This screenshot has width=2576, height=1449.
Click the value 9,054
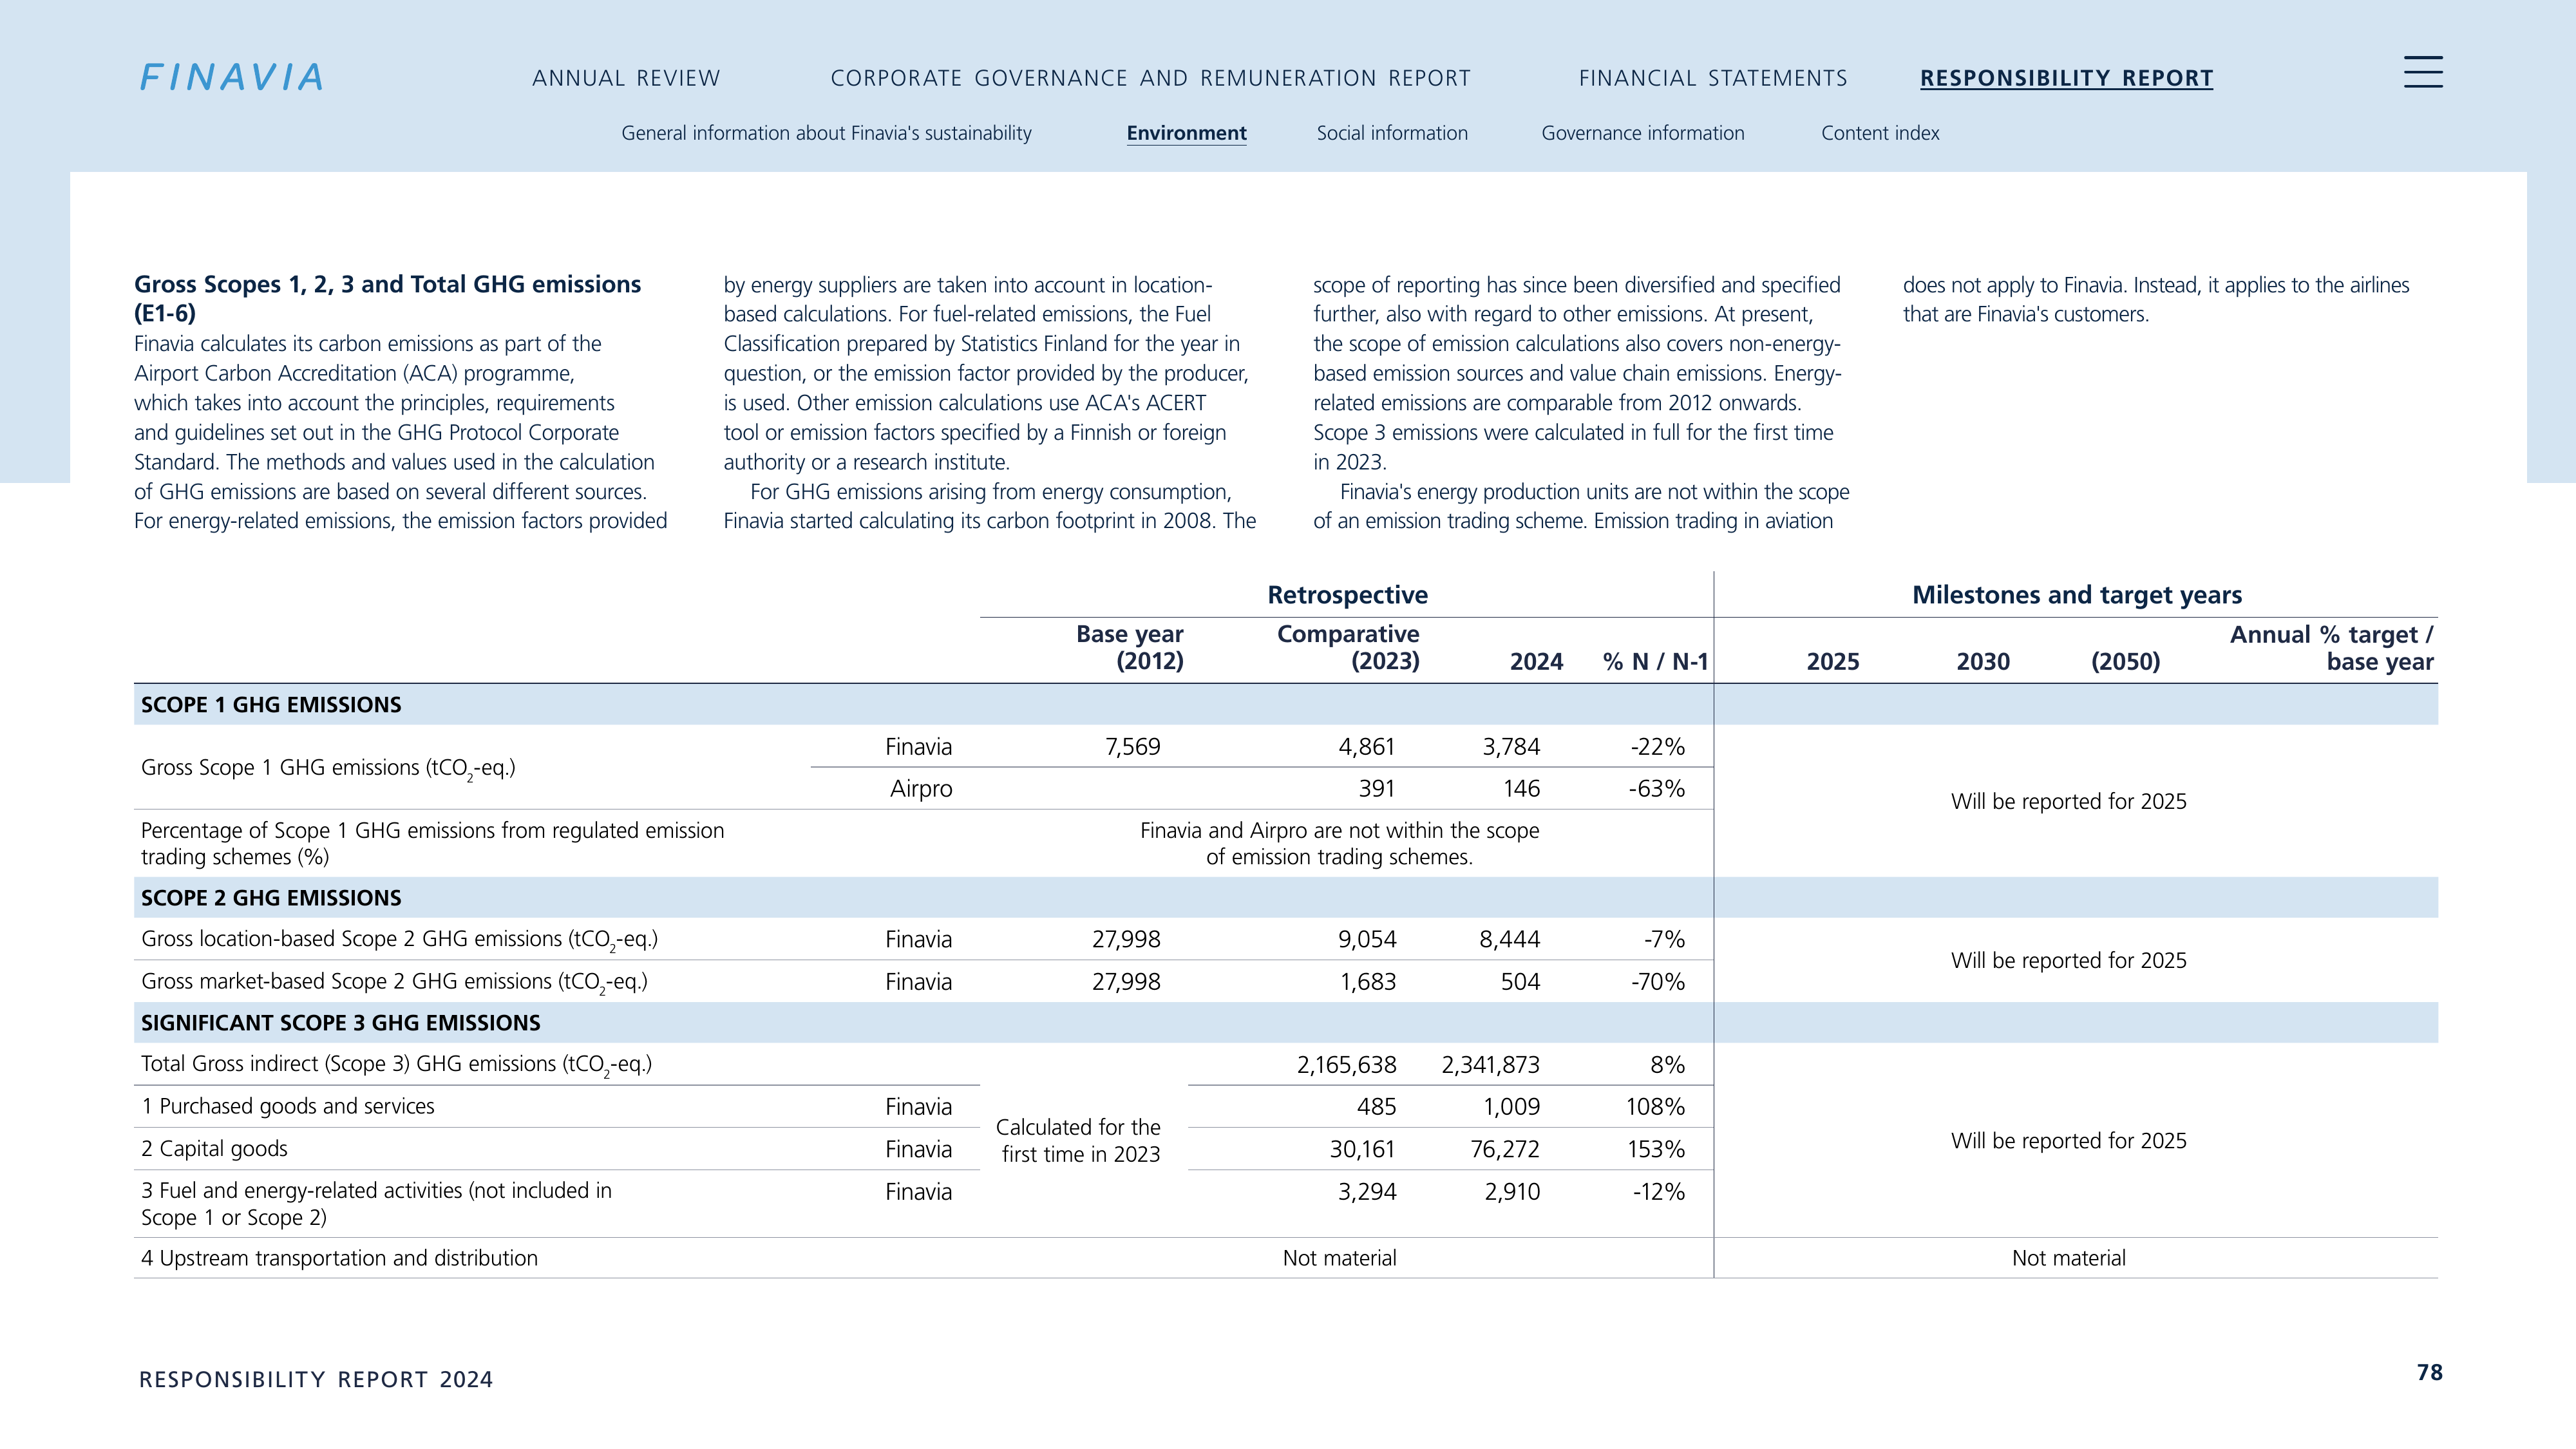(1367, 939)
